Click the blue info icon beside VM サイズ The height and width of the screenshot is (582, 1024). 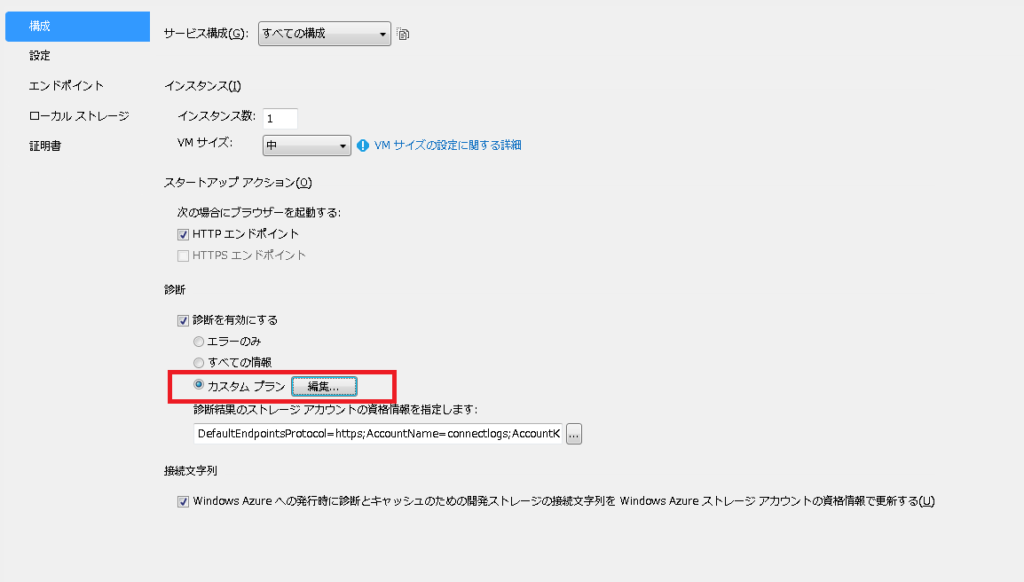[362, 146]
